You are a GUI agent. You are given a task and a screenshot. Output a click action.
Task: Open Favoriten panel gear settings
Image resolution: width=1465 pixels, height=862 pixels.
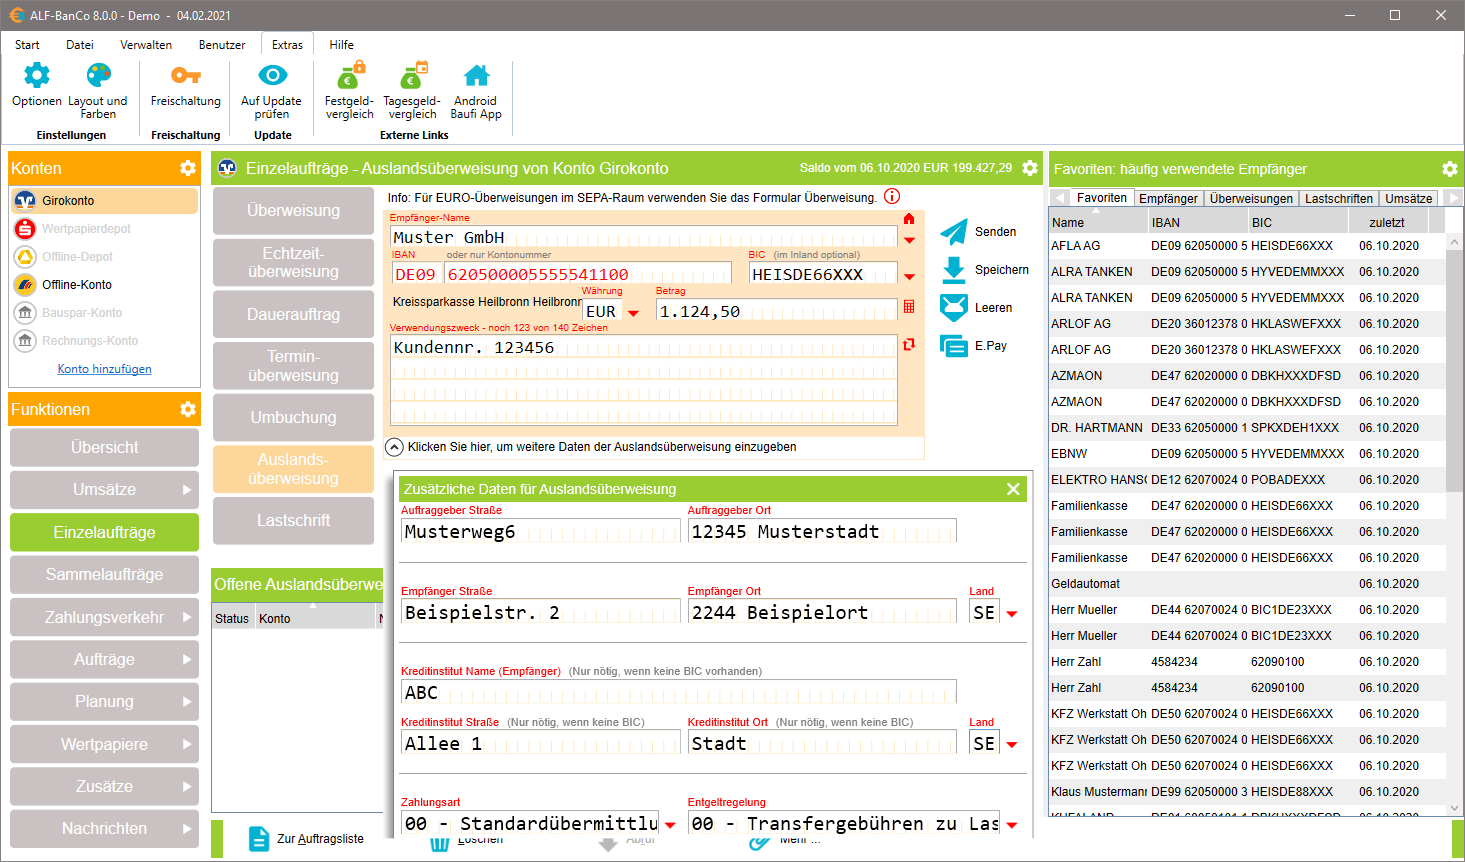point(1450,169)
